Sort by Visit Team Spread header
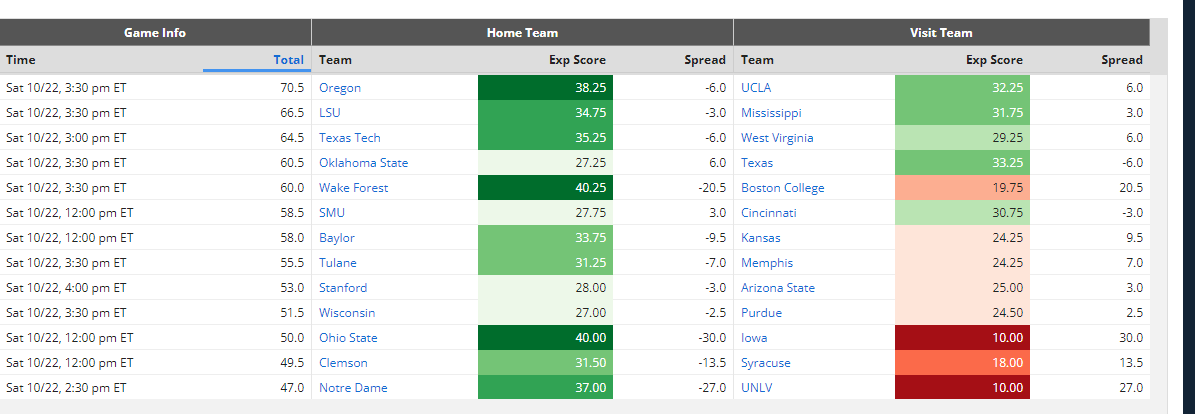 coord(1122,59)
